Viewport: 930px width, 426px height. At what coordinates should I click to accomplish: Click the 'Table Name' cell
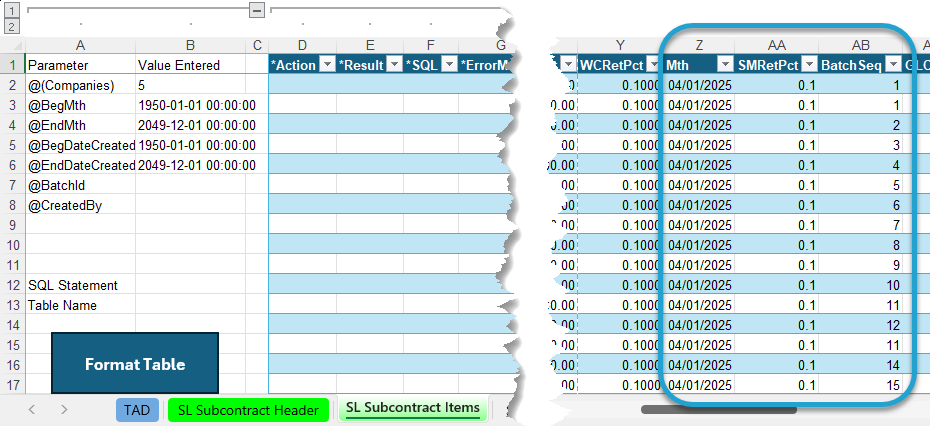(x=81, y=306)
